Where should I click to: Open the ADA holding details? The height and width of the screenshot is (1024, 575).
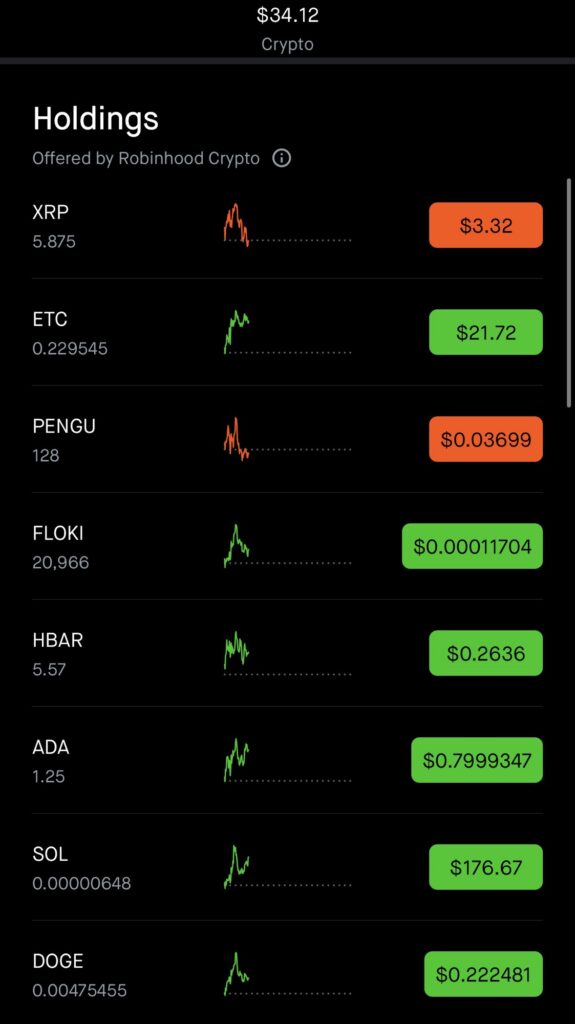(x=288, y=760)
